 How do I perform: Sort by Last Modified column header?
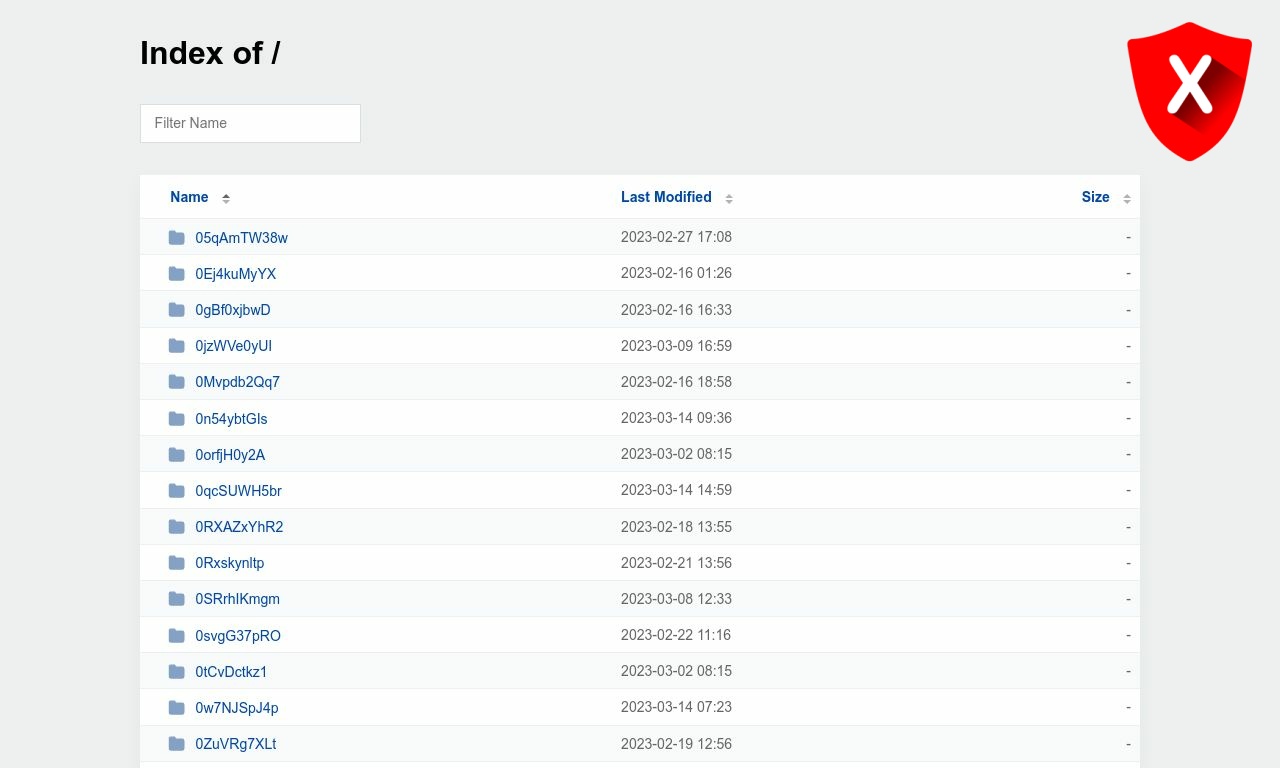tap(666, 197)
